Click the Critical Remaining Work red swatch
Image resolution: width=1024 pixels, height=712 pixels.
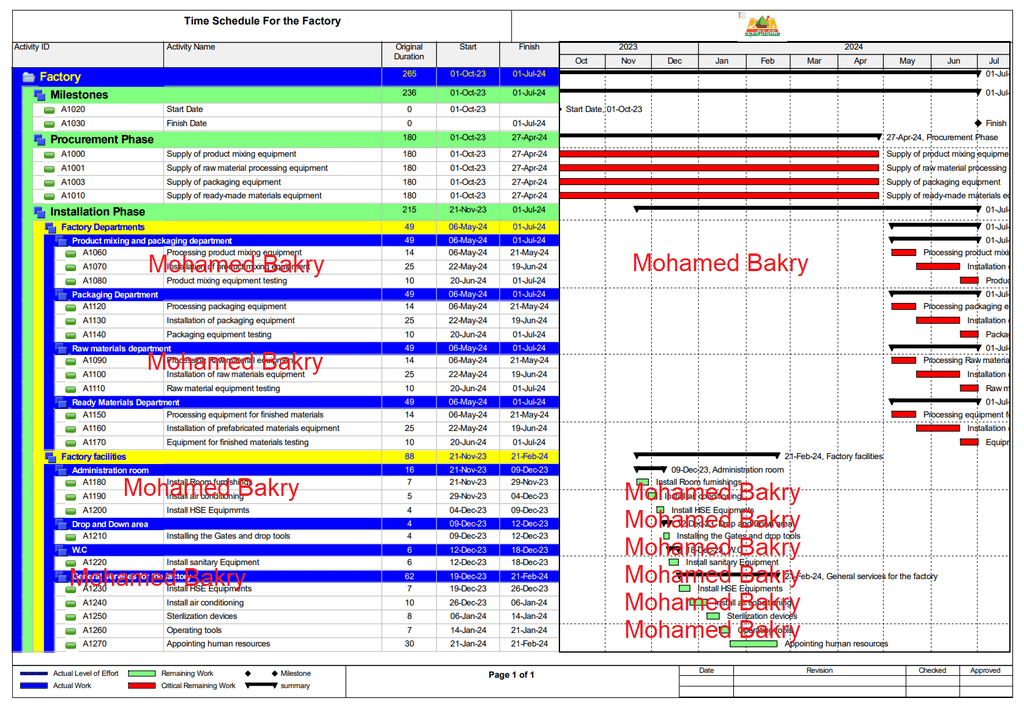point(142,686)
